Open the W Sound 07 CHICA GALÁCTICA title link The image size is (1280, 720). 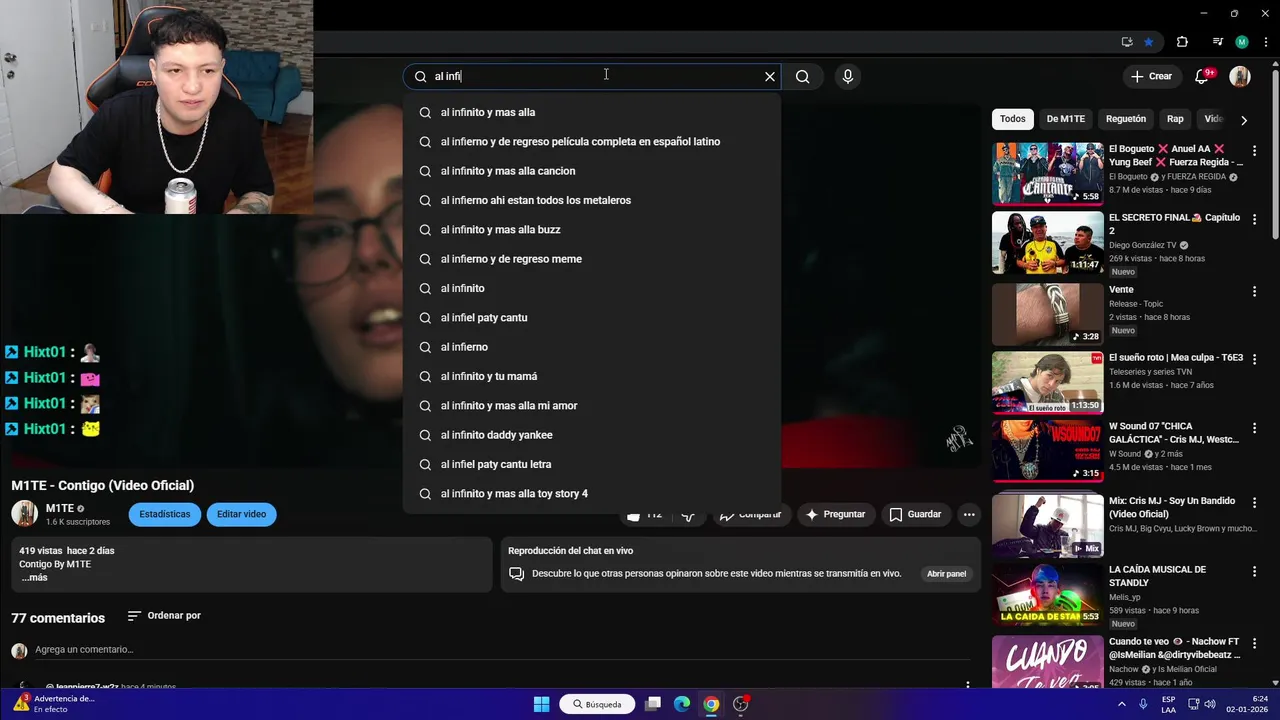click(1174, 433)
